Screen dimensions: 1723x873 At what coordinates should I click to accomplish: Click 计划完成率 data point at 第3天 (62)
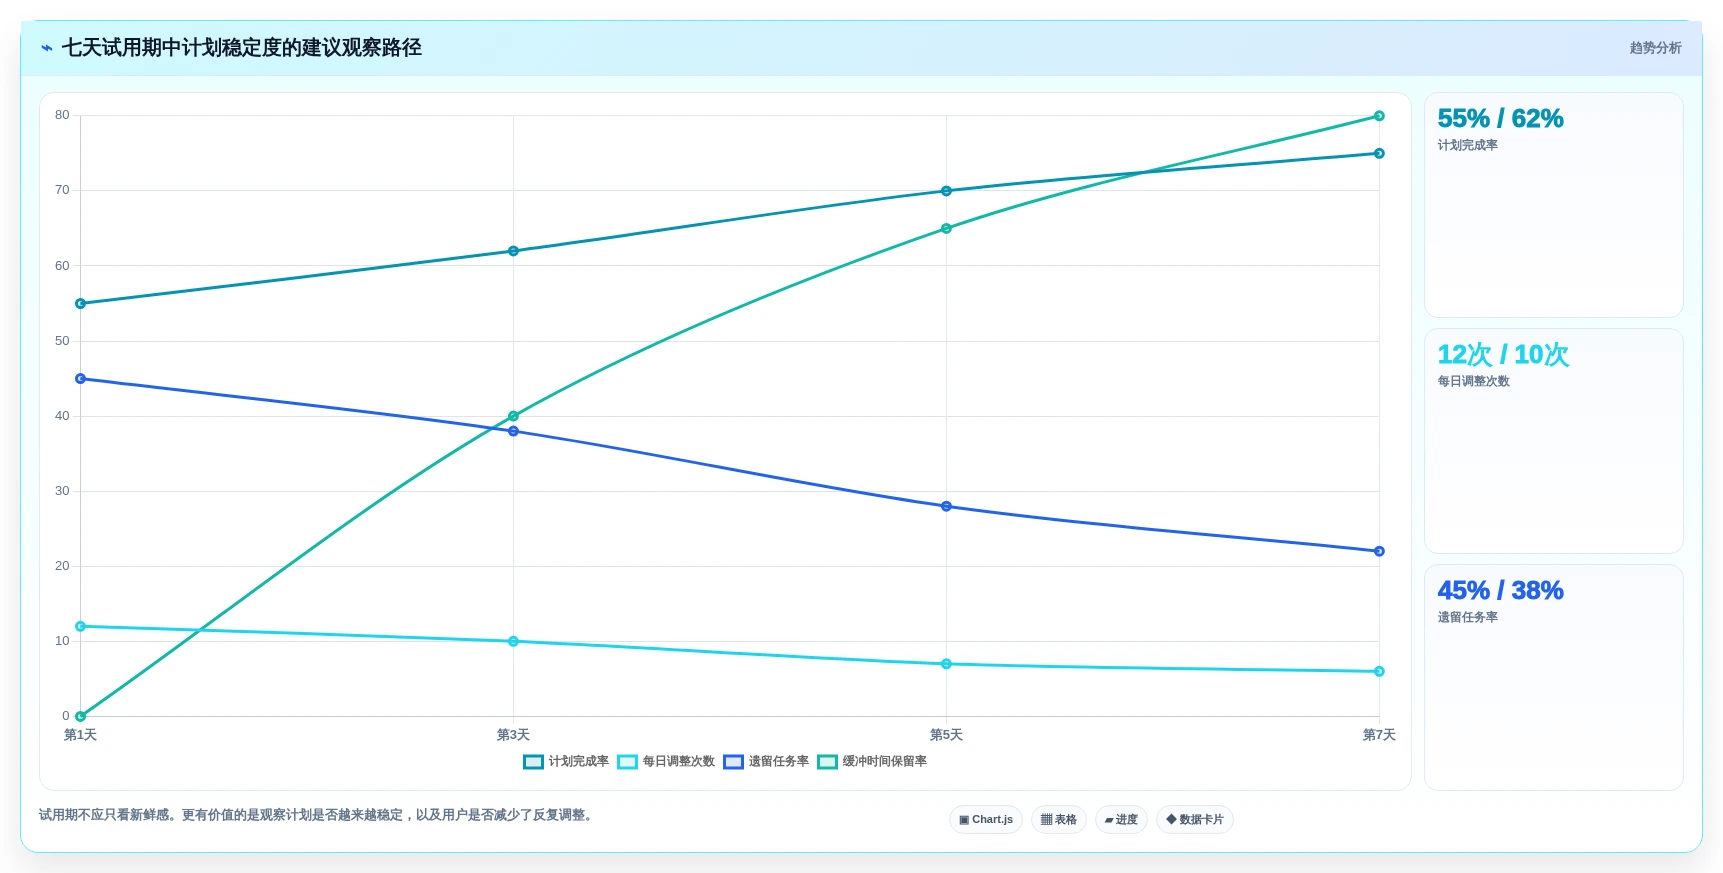coord(513,251)
